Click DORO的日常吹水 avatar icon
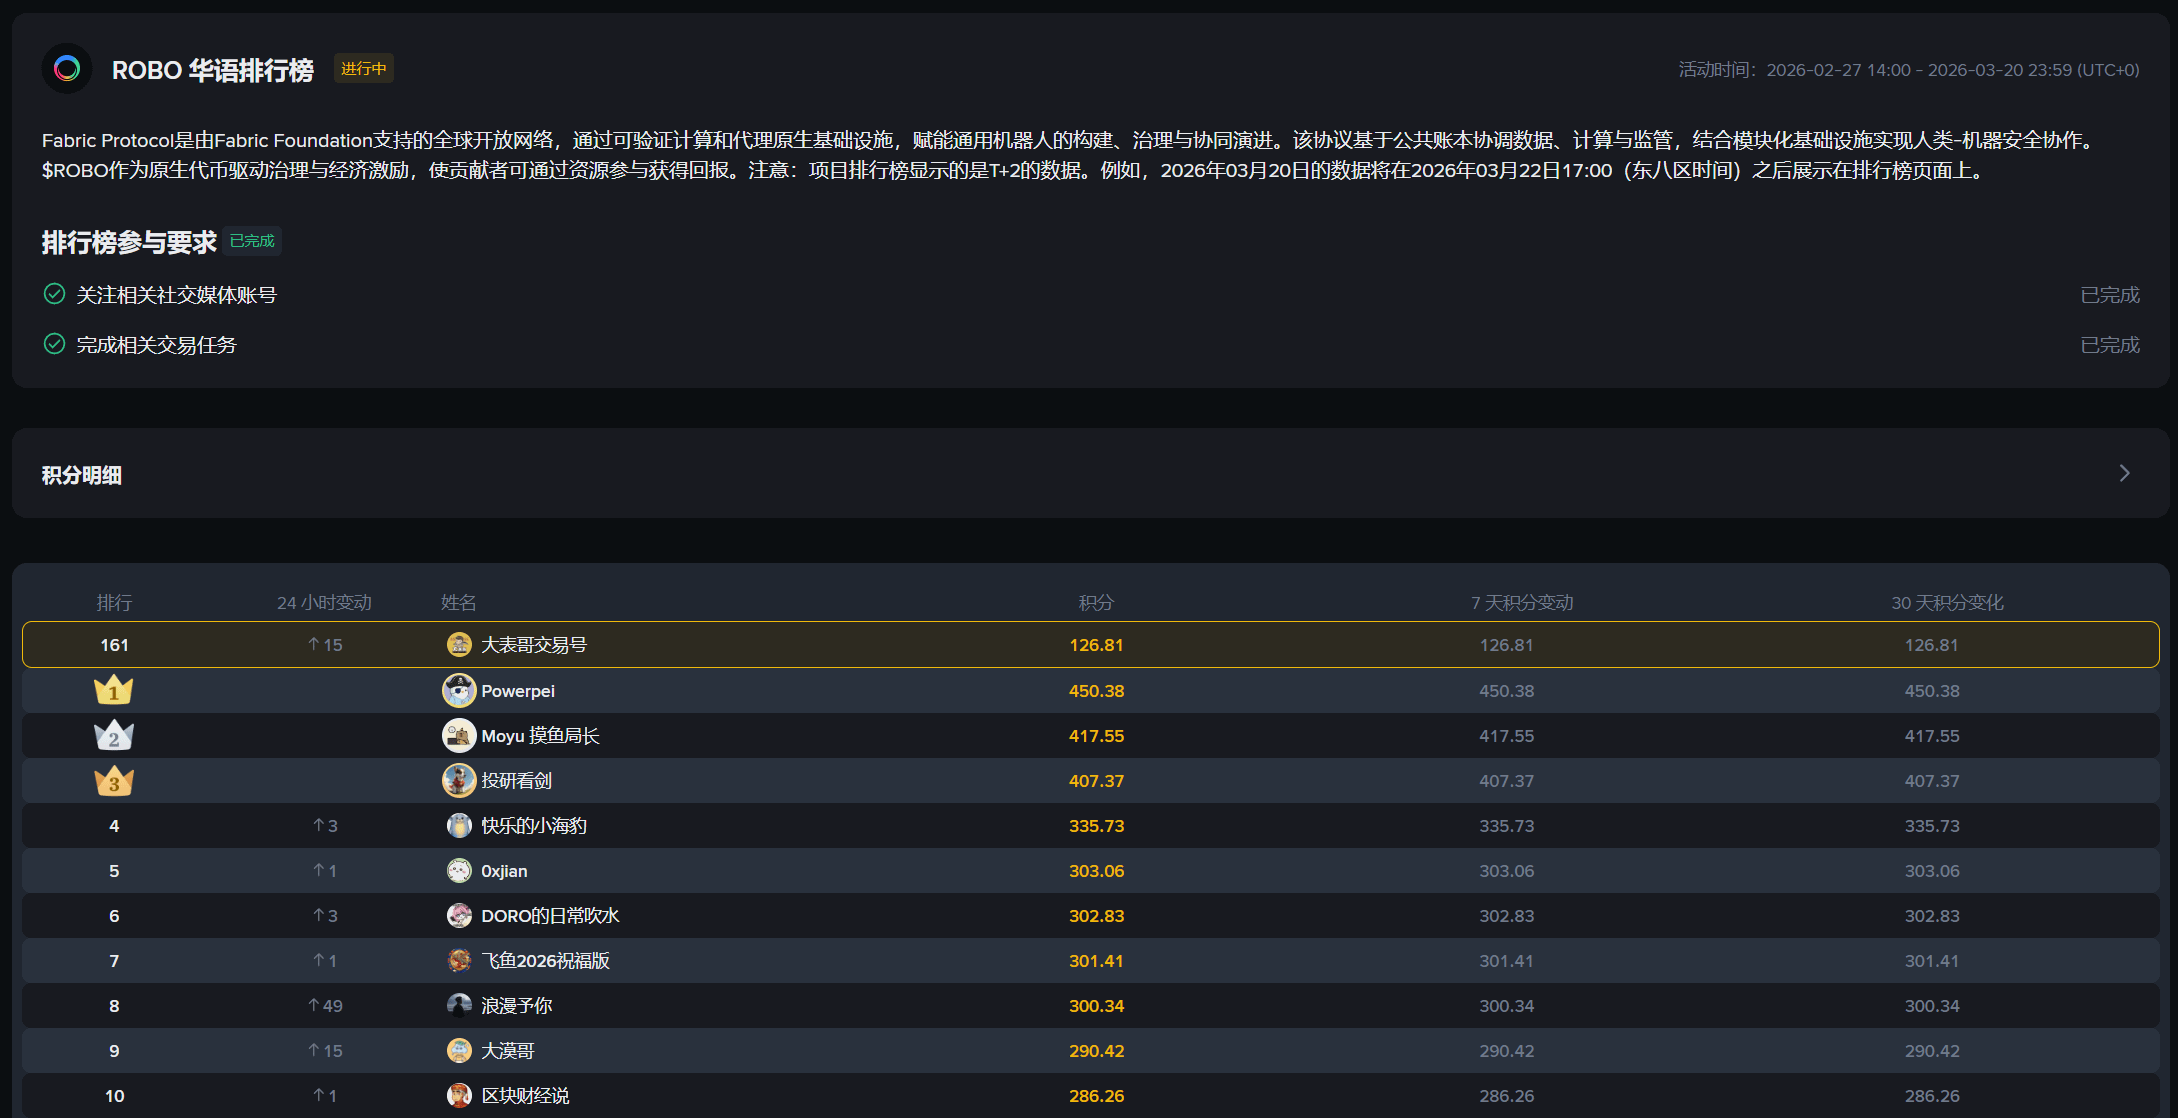The image size is (2178, 1118). (x=459, y=916)
